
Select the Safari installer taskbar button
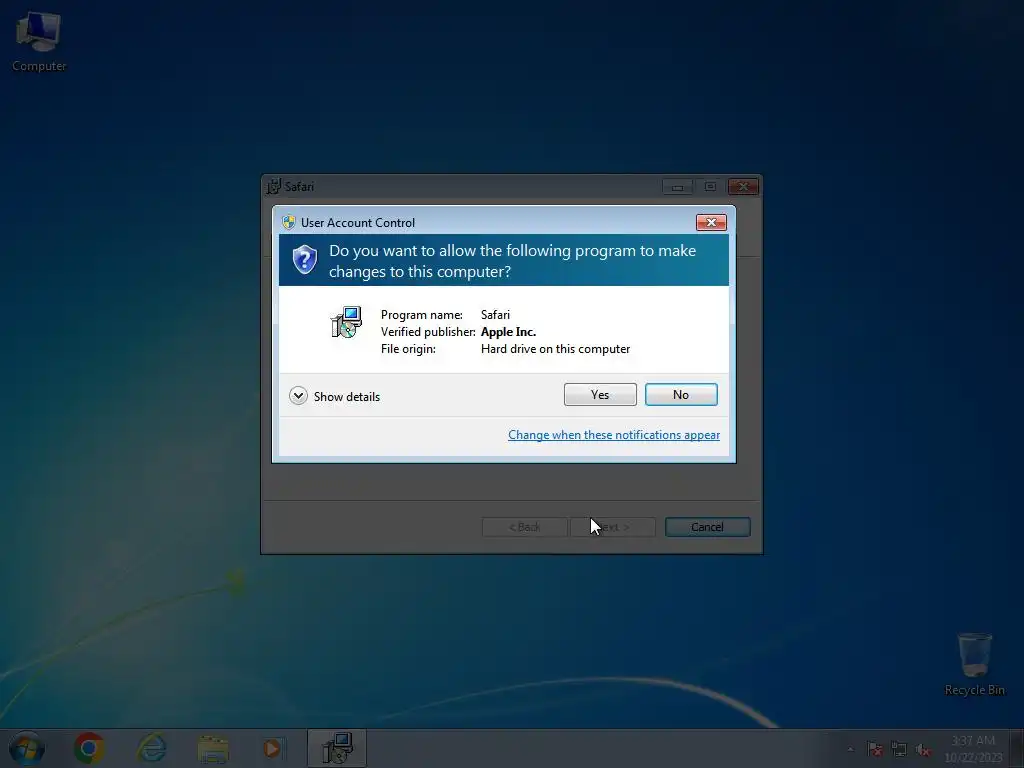tap(337, 748)
